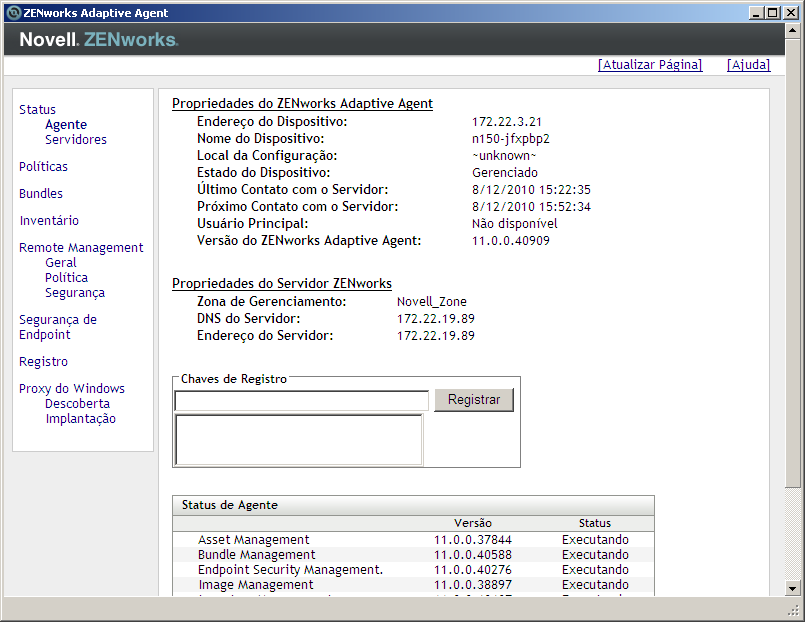Open the Ajuda help link
Image resolution: width=805 pixels, height=622 pixels.
(x=748, y=64)
